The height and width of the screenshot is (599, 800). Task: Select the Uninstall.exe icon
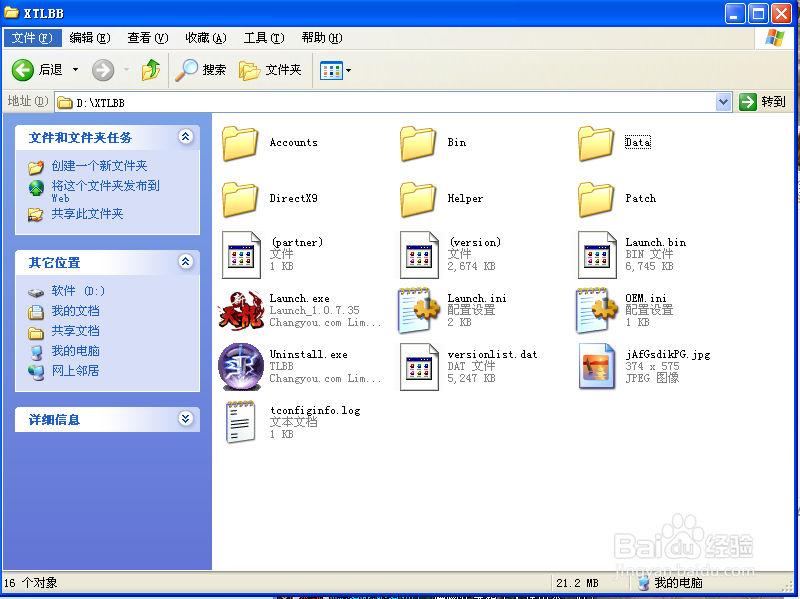[241, 366]
